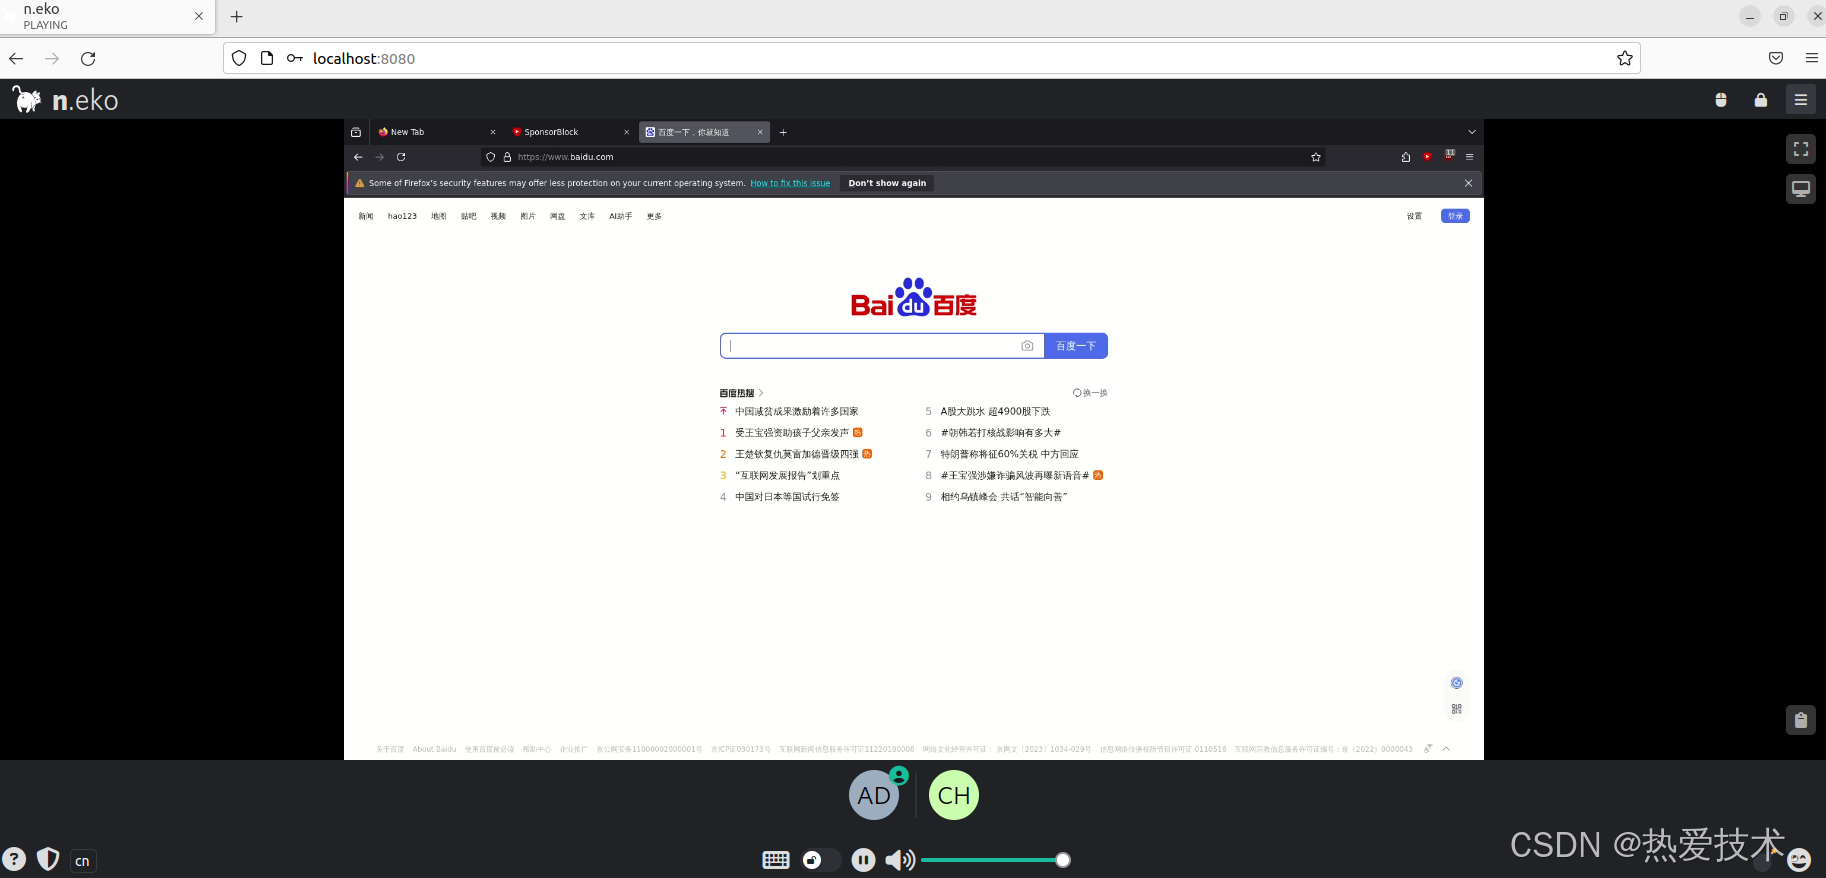Bookmark baidu.com with the star icon
The height and width of the screenshot is (878, 1826).
pyautogui.click(x=1316, y=157)
